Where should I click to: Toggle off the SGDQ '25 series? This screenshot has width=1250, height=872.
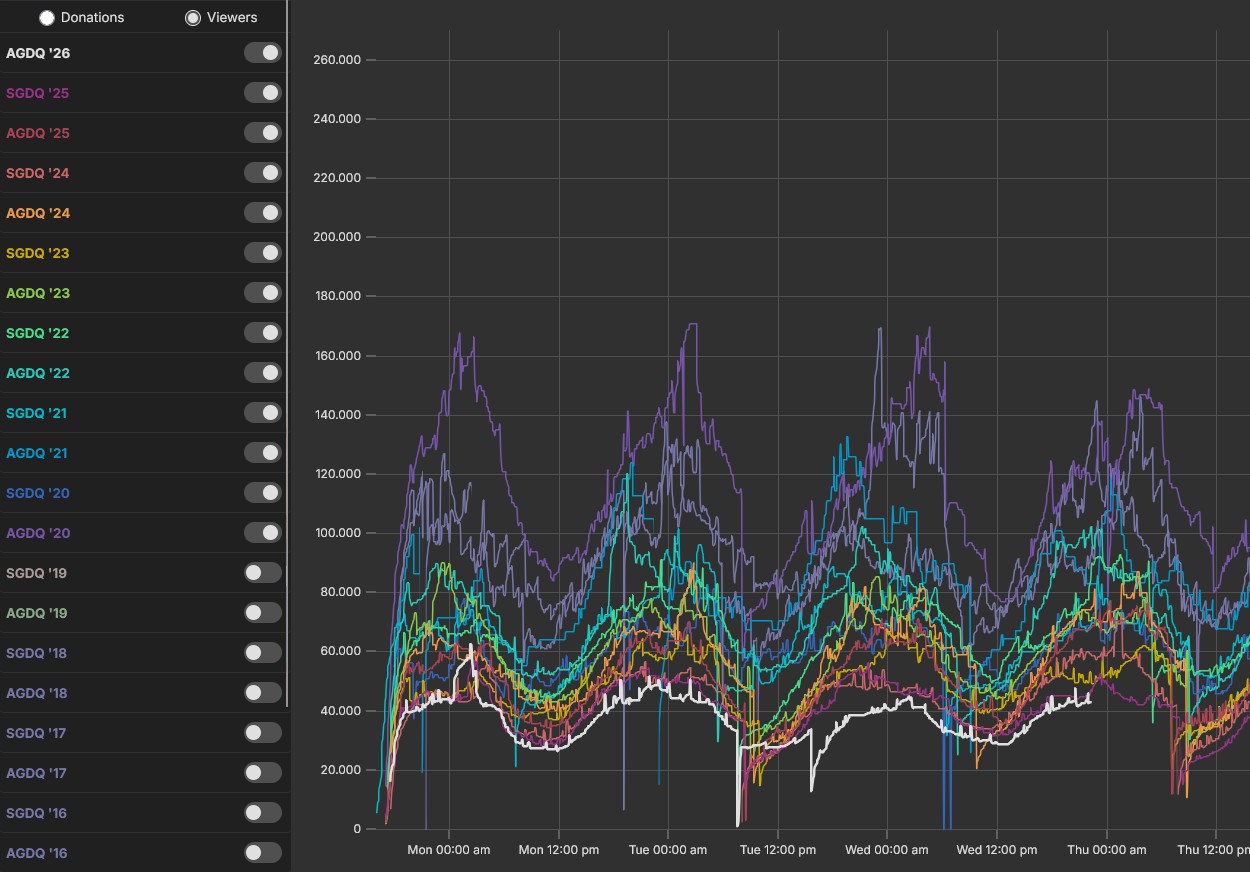pos(263,93)
